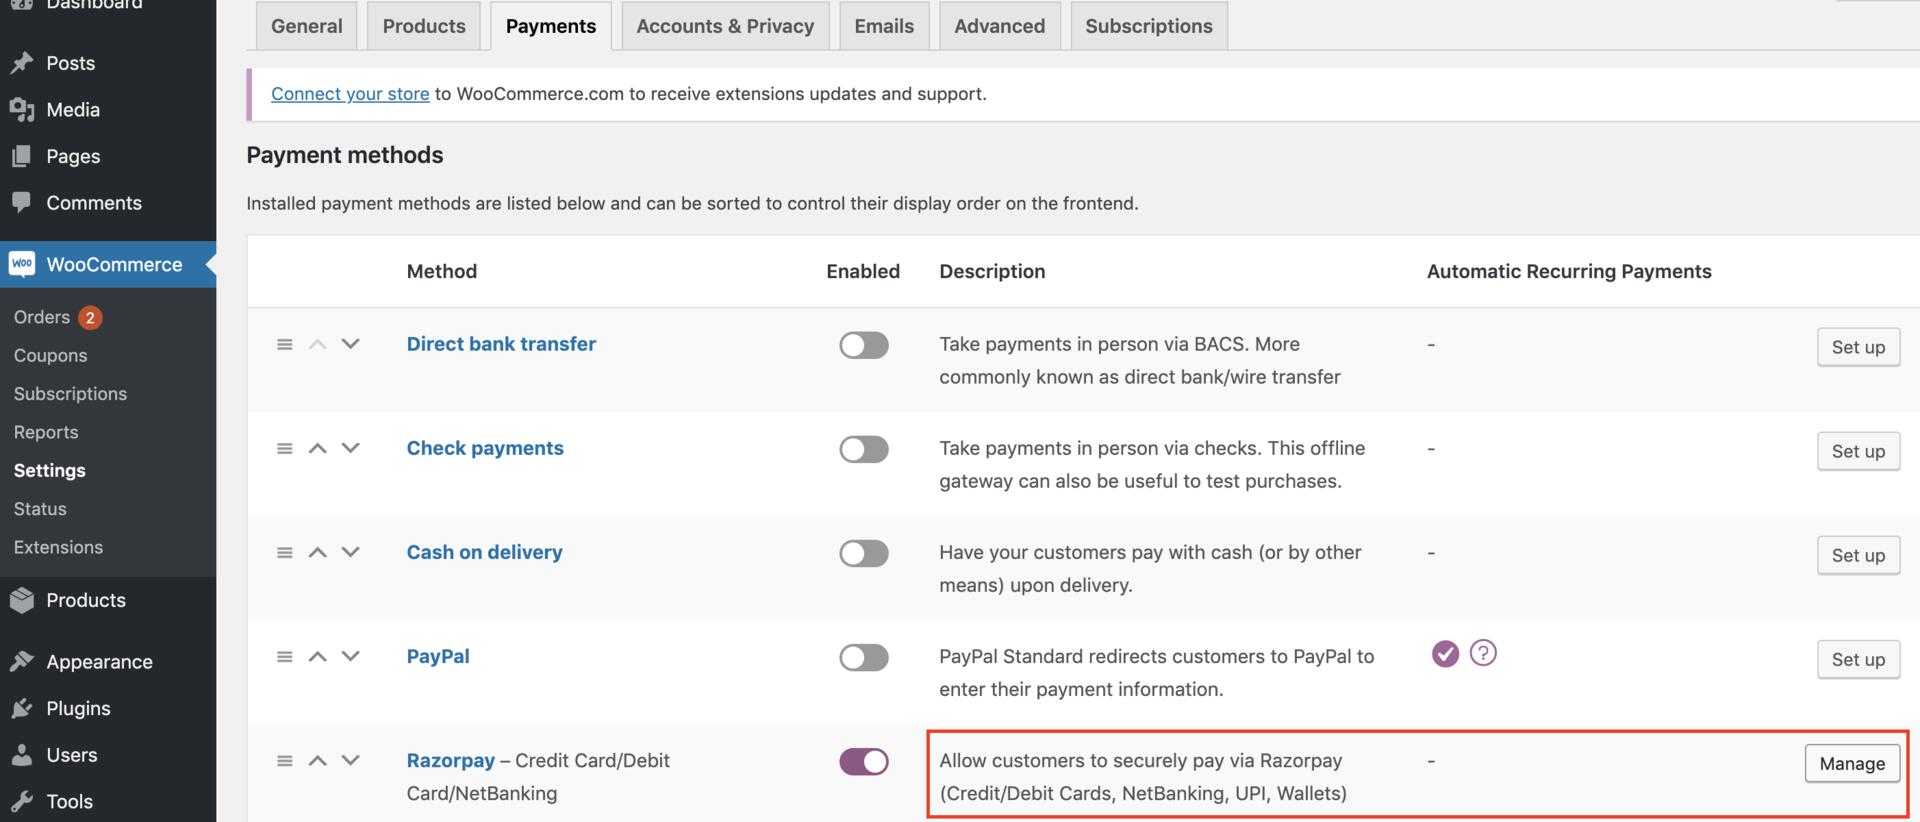Open the Accounts & Privacy tab

(x=725, y=26)
